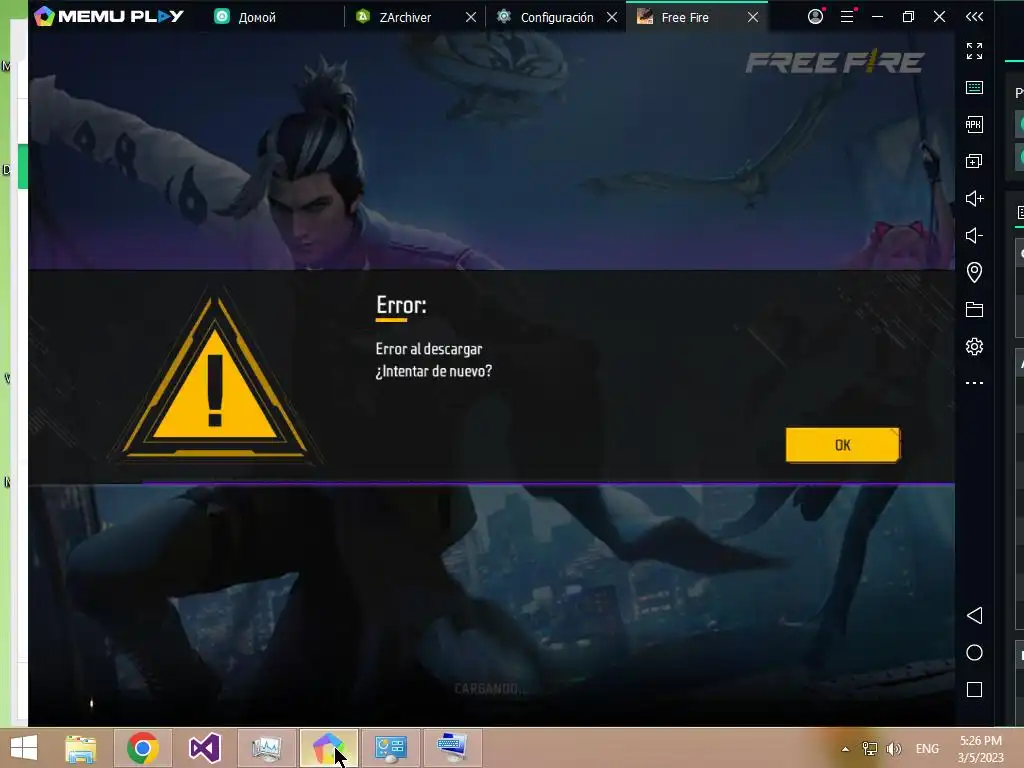The image size is (1024, 768).
Task: Show hidden system tray icons
Action: (845, 749)
